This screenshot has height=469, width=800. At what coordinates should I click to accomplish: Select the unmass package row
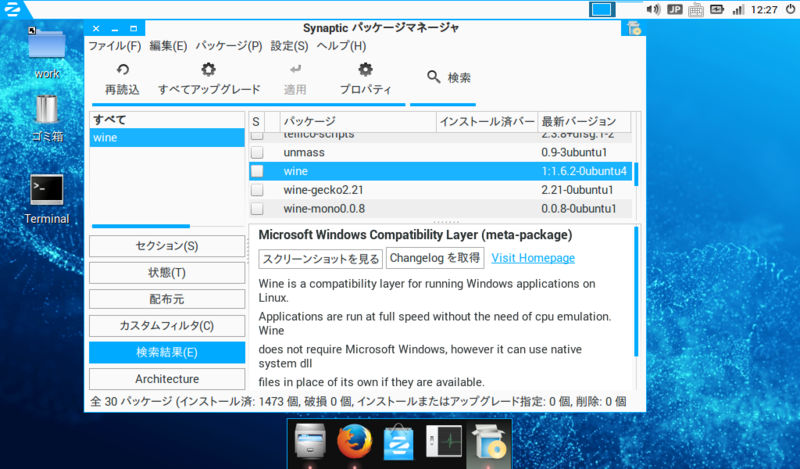[440, 153]
